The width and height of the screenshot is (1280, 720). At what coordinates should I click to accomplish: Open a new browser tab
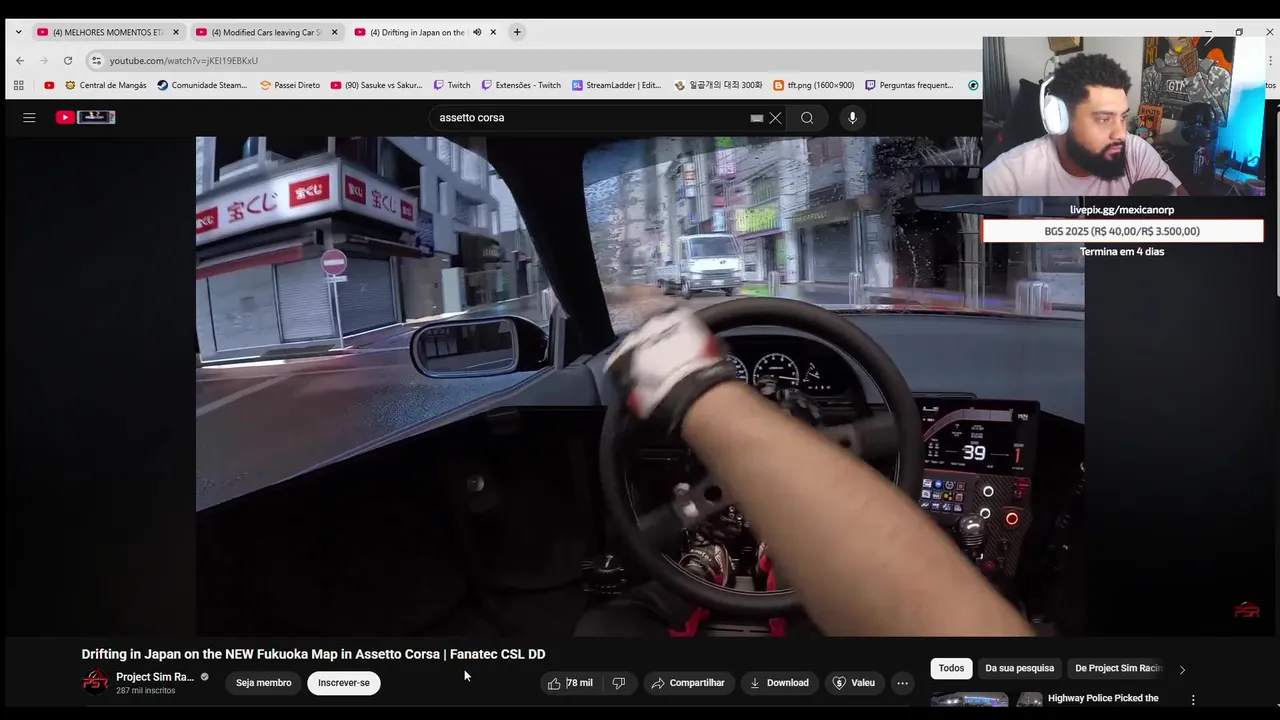(x=517, y=32)
